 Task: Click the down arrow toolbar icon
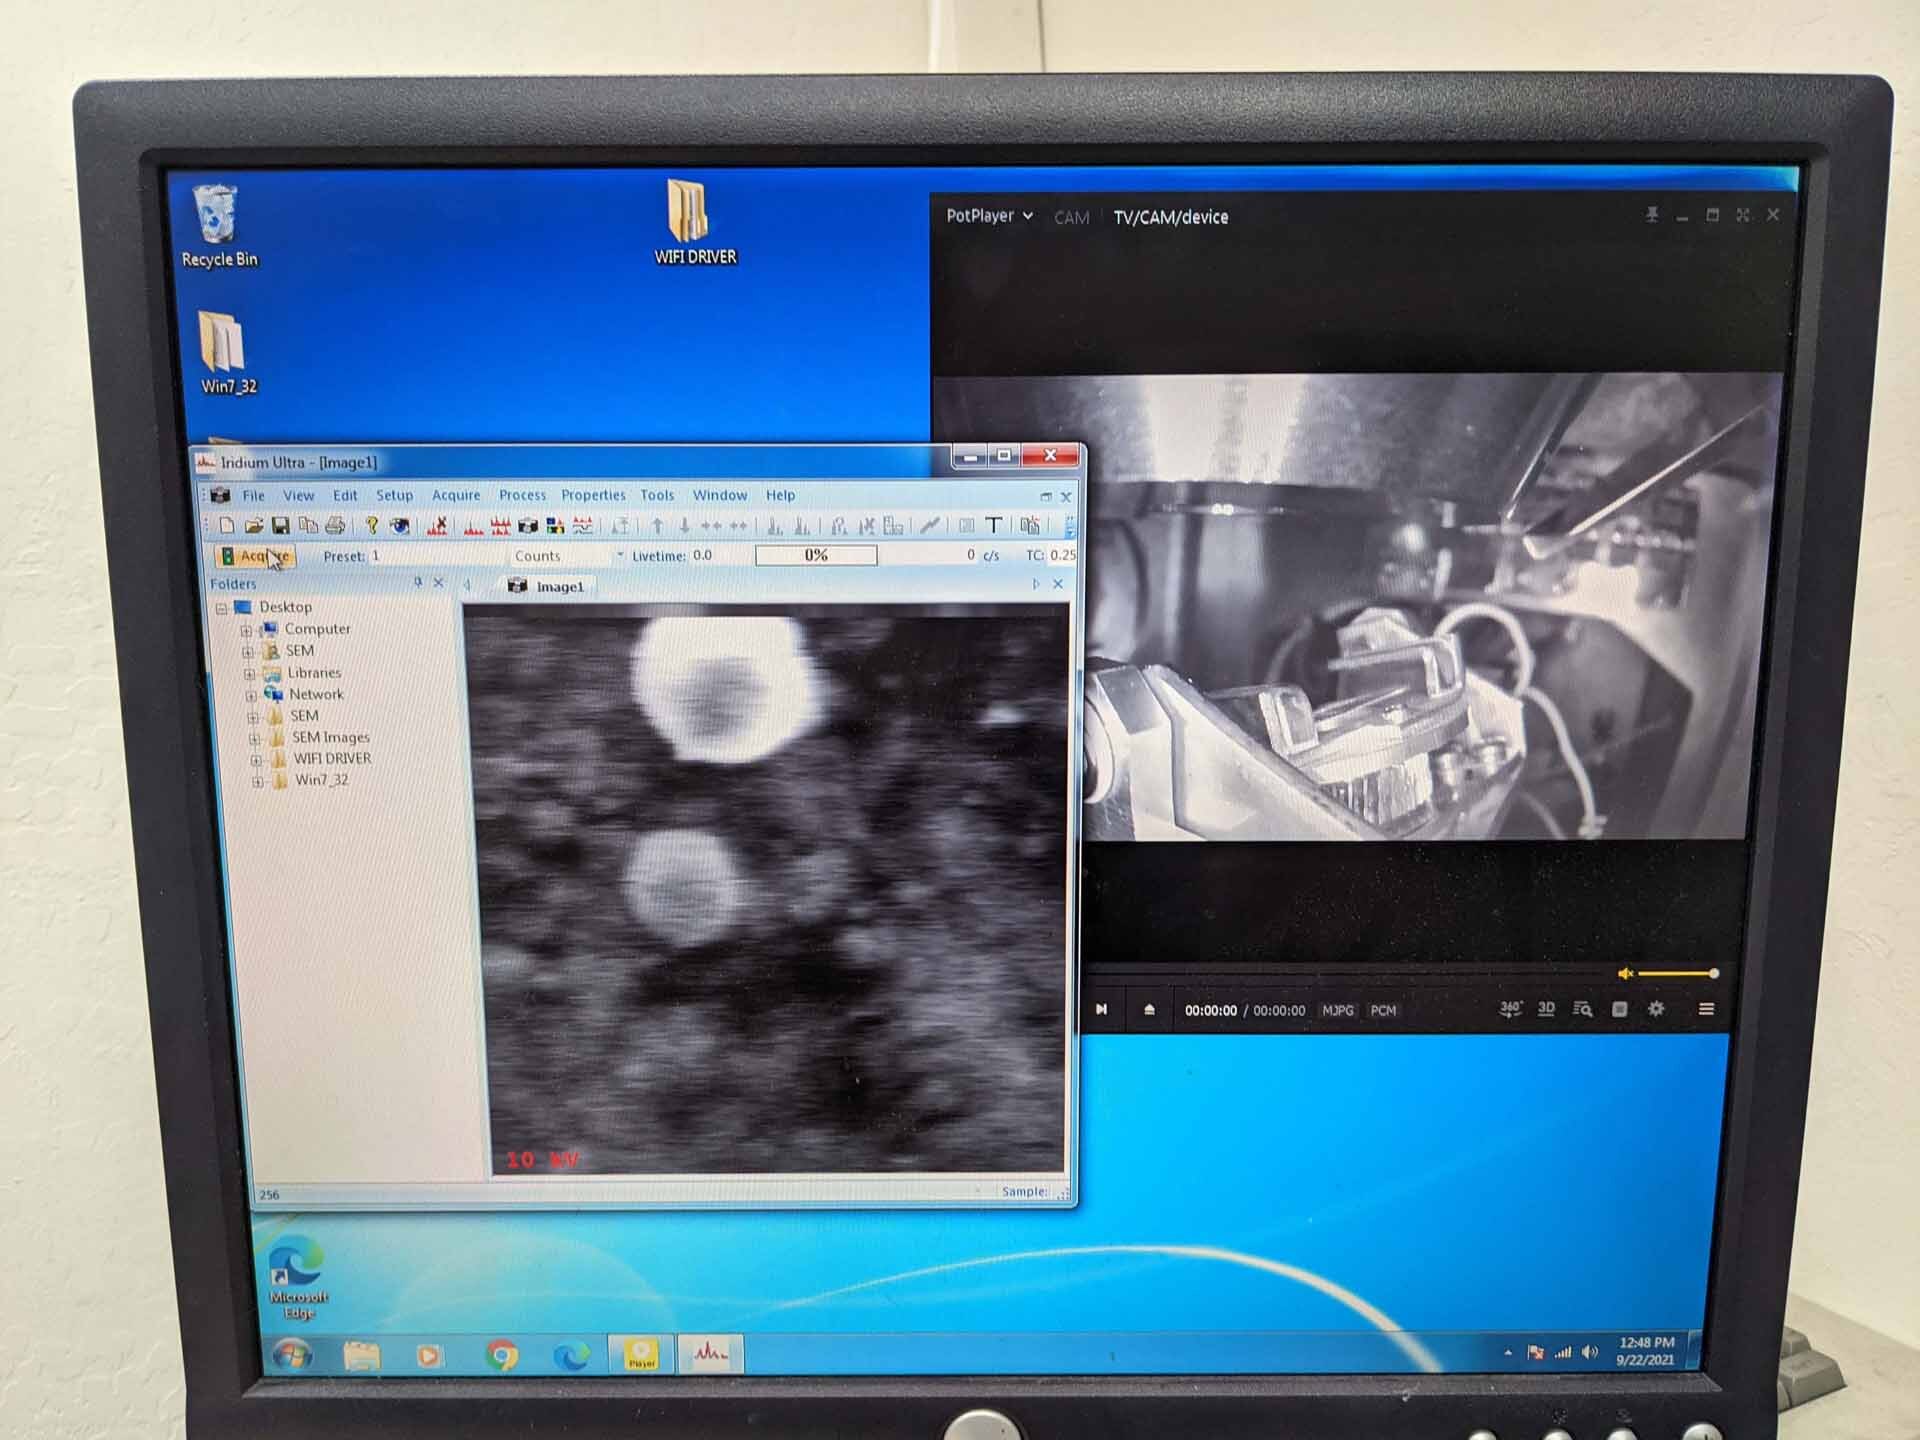pos(684,526)
